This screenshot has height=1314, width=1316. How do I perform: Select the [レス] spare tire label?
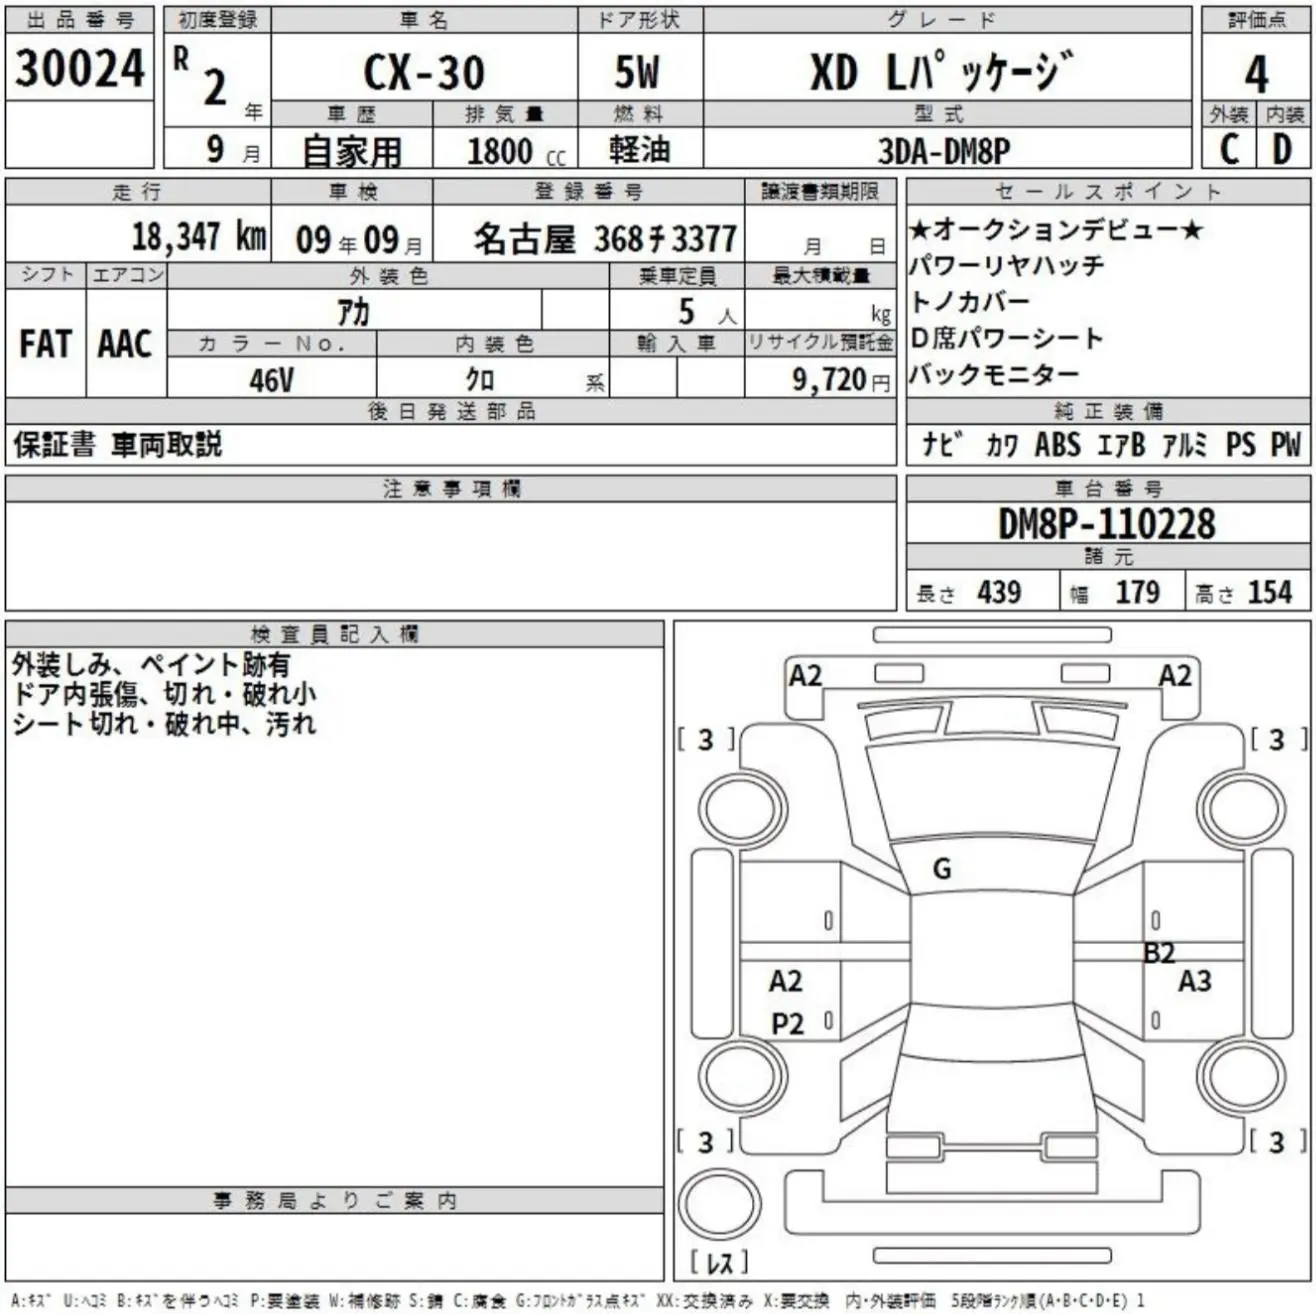[x=720, y=1262]
